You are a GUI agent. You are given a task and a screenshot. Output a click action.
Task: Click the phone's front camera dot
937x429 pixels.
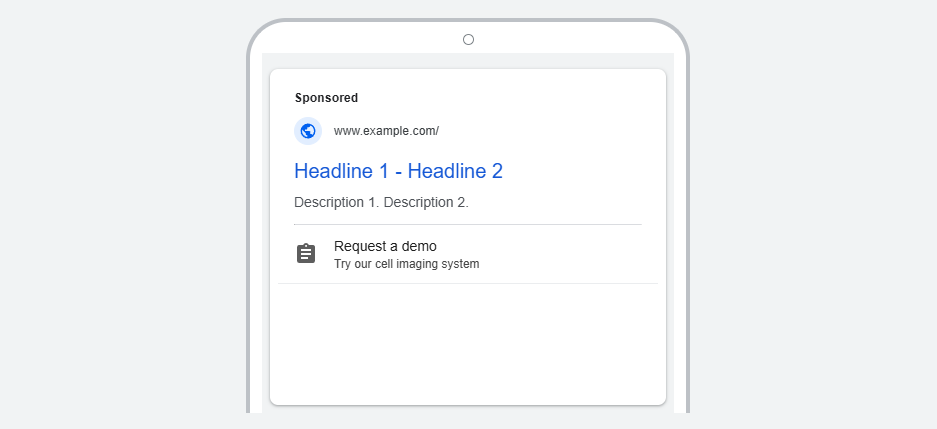pos(468,40)
